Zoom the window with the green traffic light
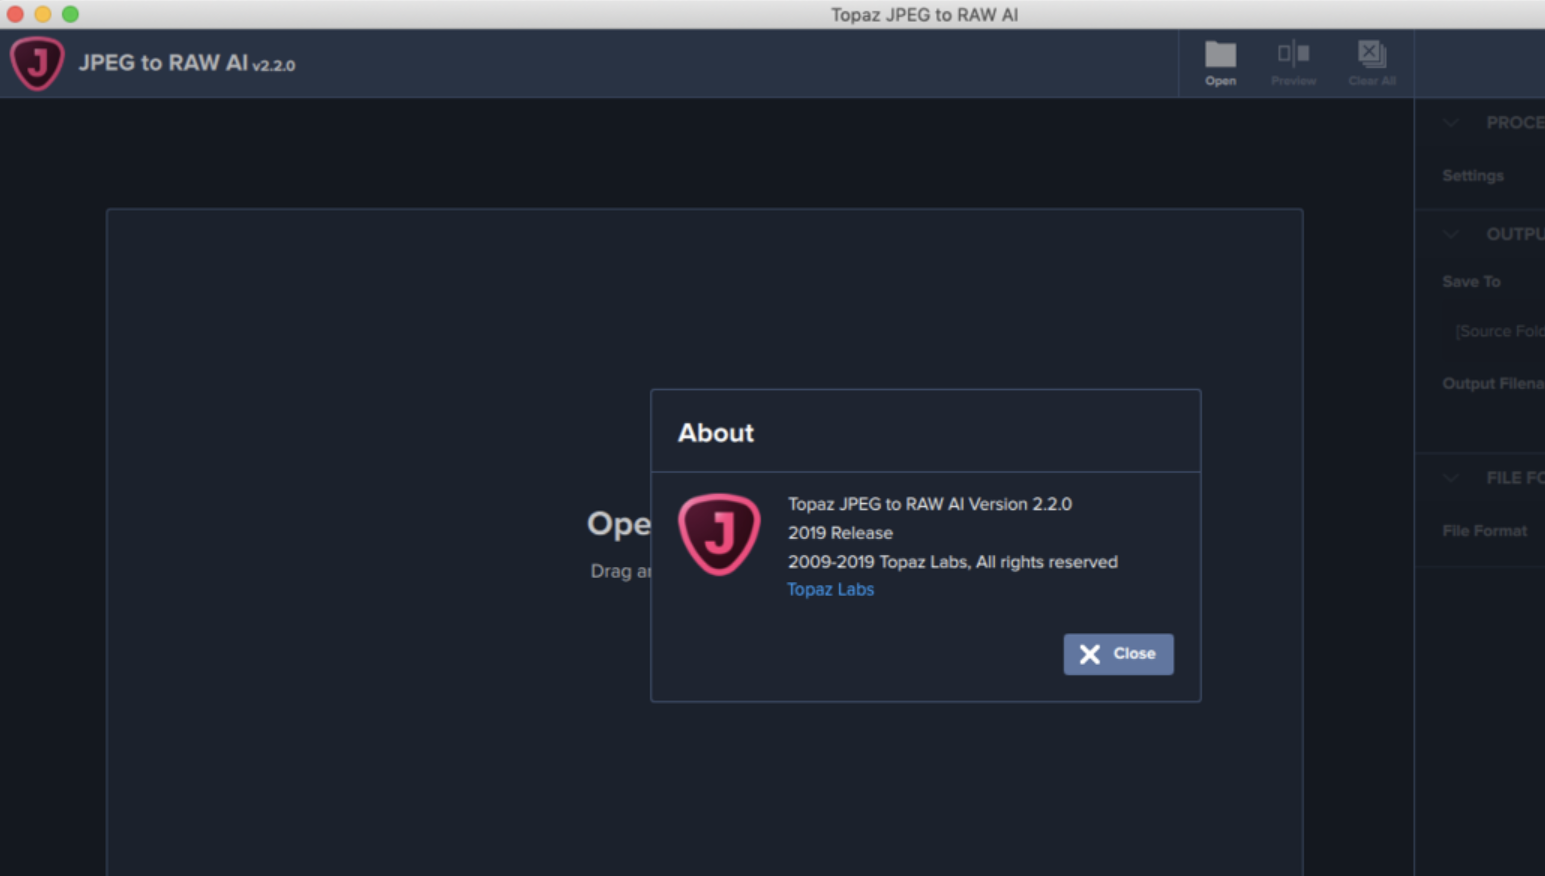 [68, 14]
